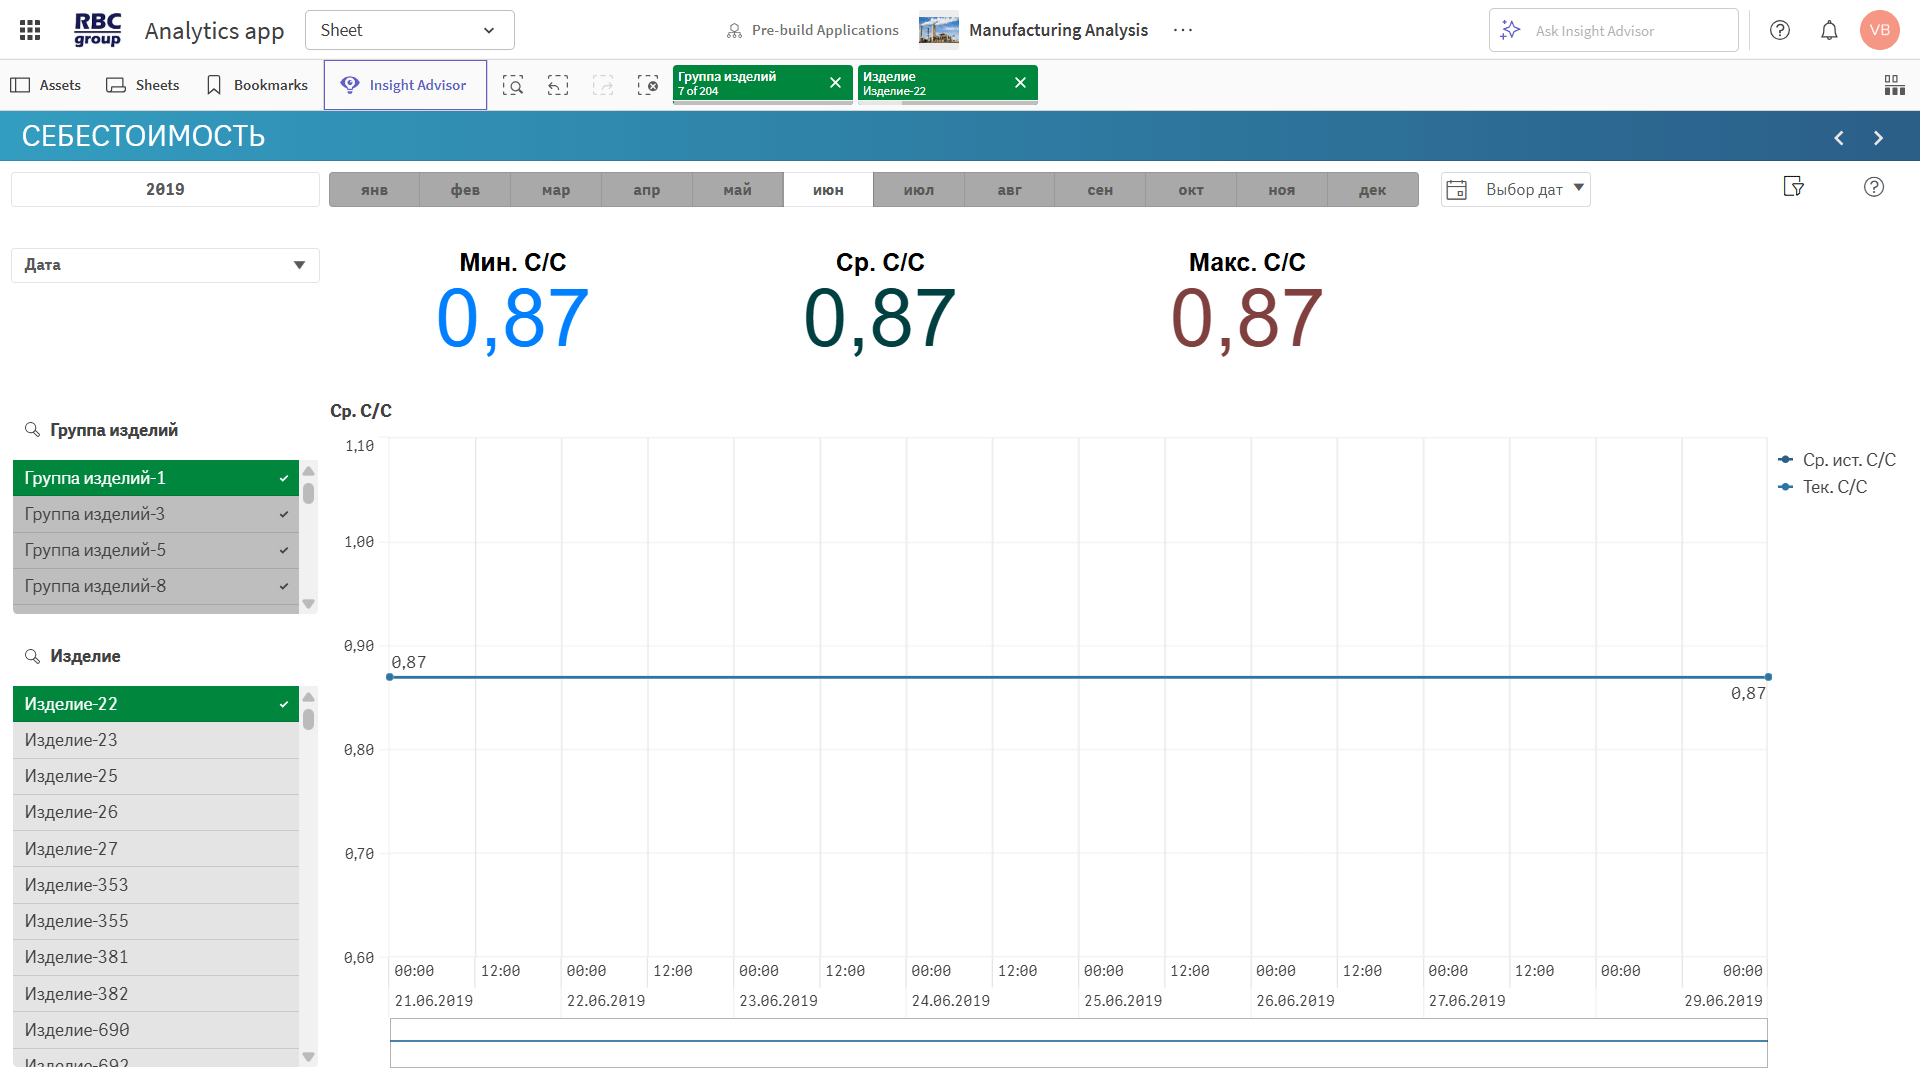Open the app launcher grid icon
This screenshot has height=1080, width=1920.
[x=30, y=30]
